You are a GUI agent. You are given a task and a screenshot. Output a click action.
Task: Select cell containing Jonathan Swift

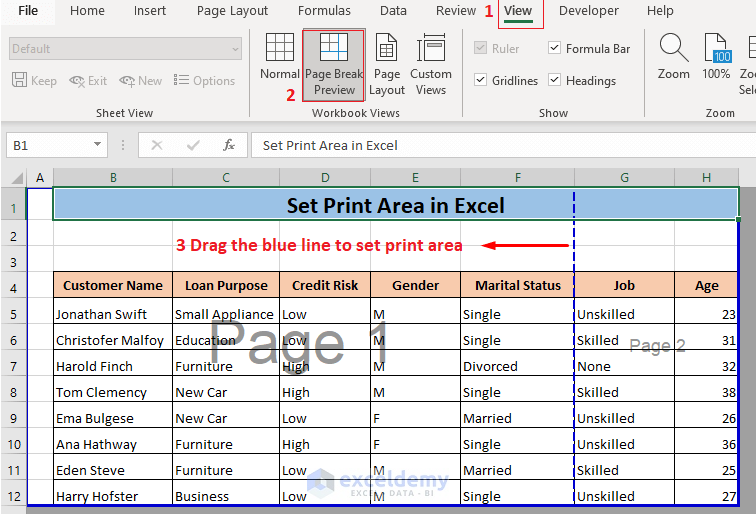(x=113, y=311)
